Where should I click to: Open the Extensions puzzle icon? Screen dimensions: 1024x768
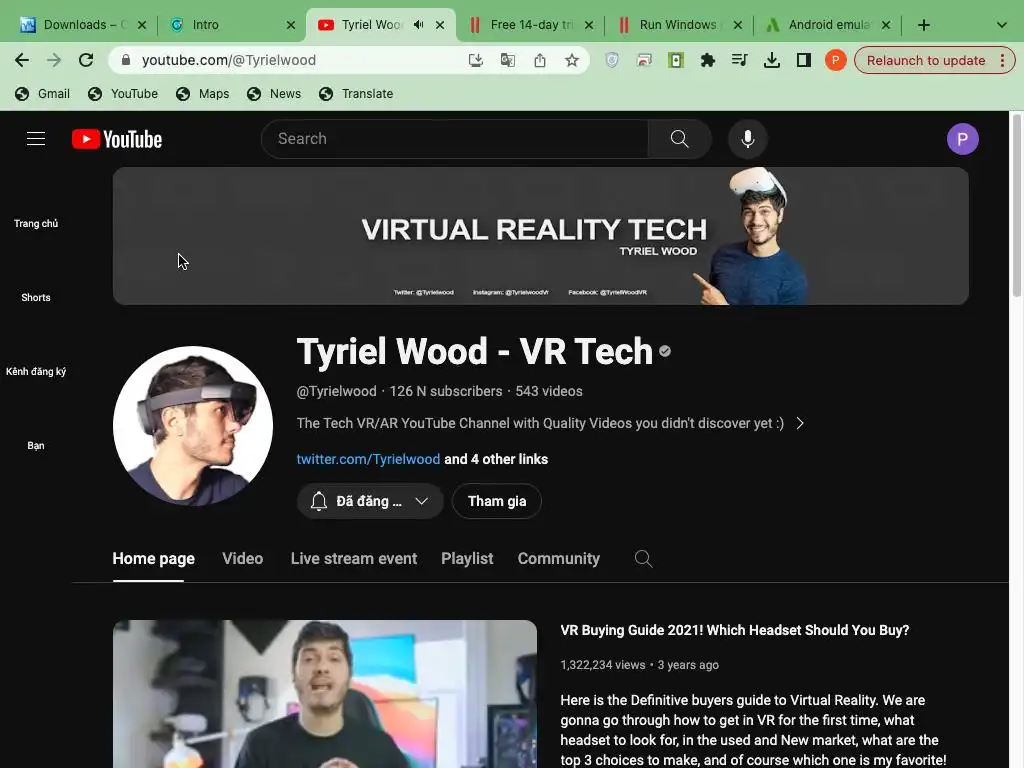click(x=707, y=60)
